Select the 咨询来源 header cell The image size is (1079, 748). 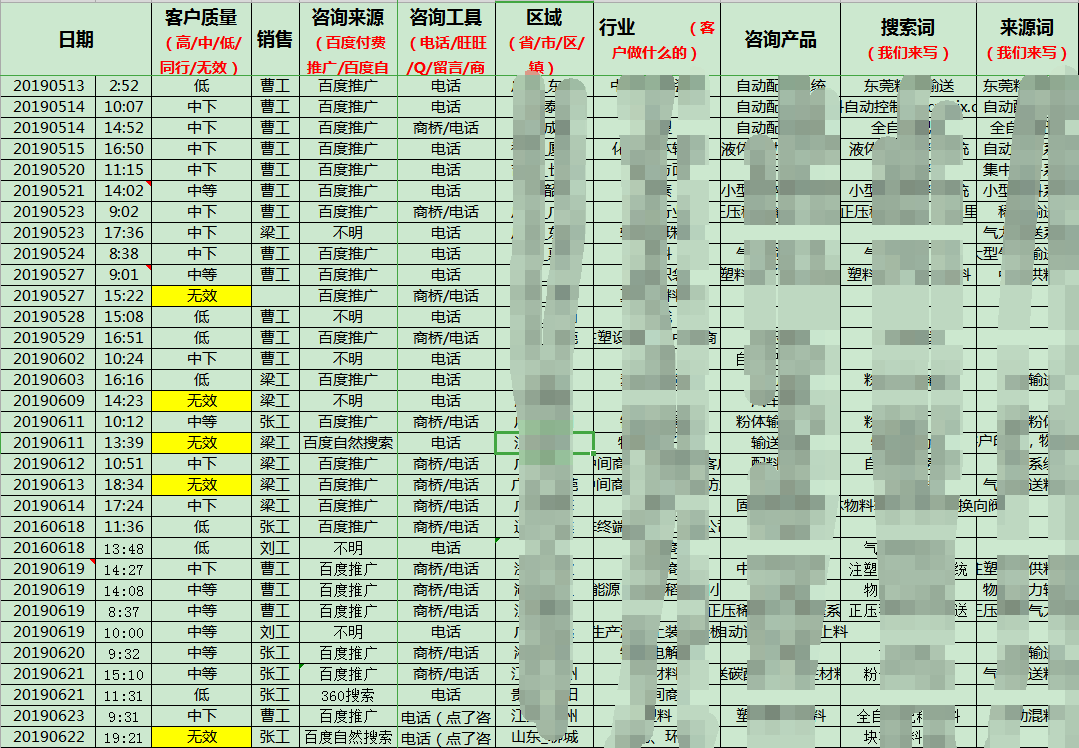[348, 39]
